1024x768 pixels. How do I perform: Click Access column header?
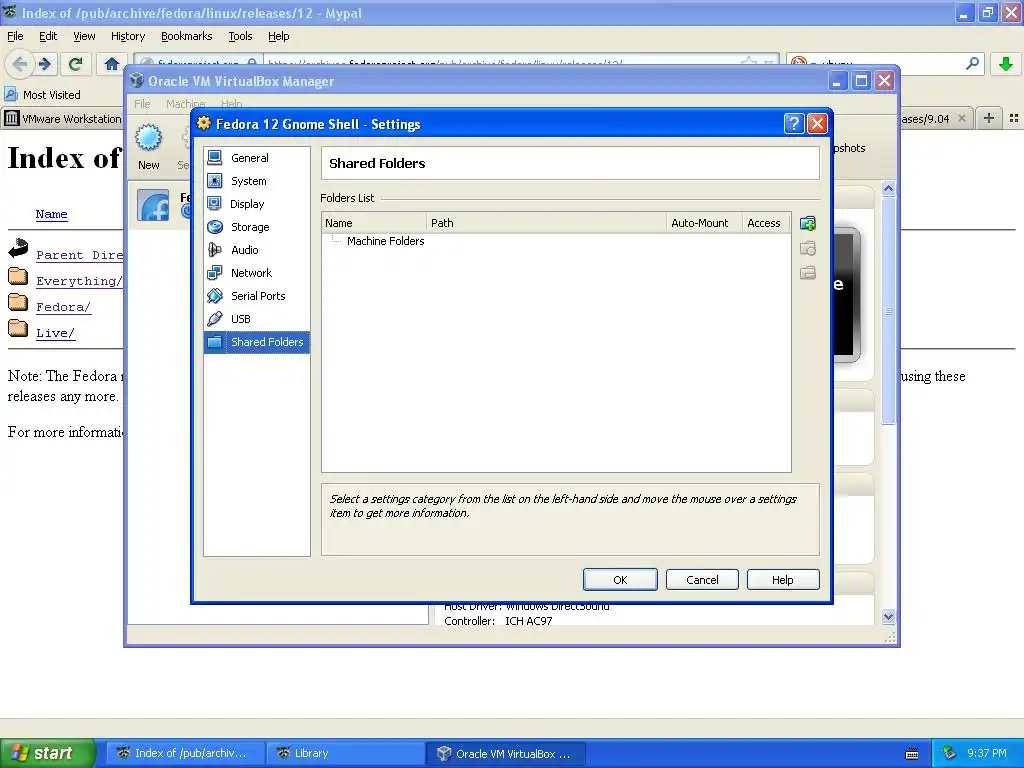[x=767, y=223]
